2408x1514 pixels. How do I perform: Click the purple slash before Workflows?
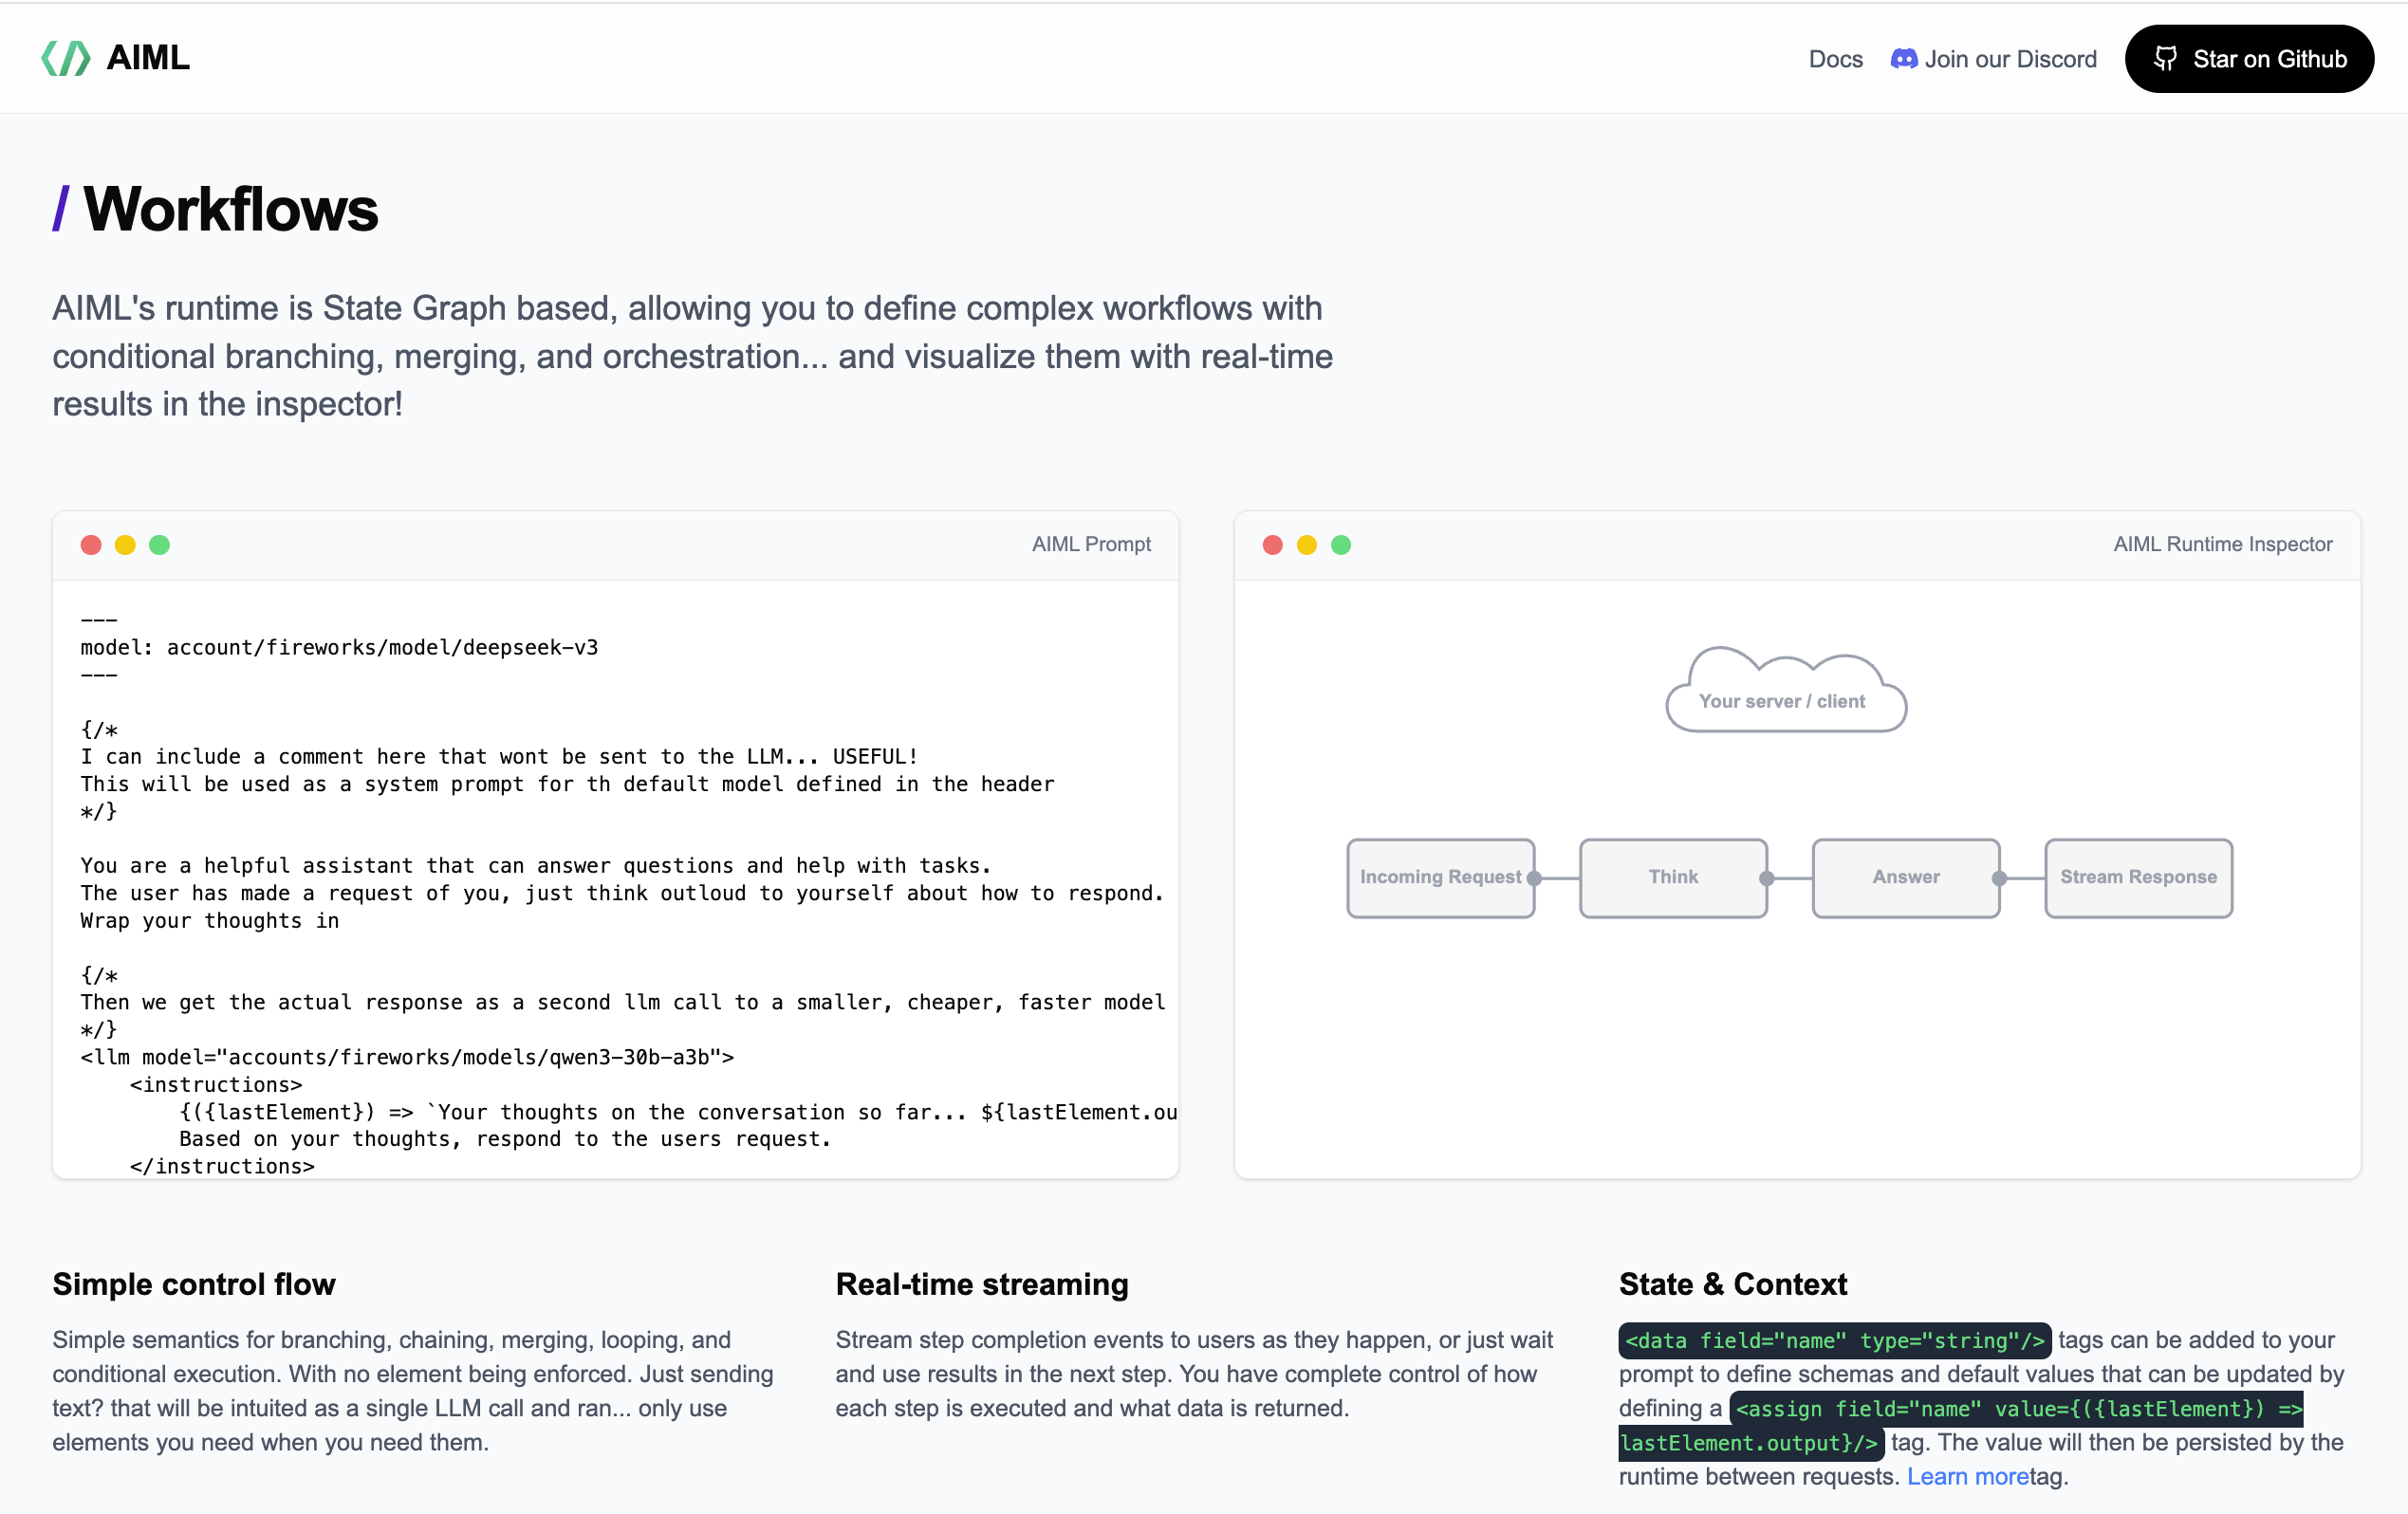61,209
